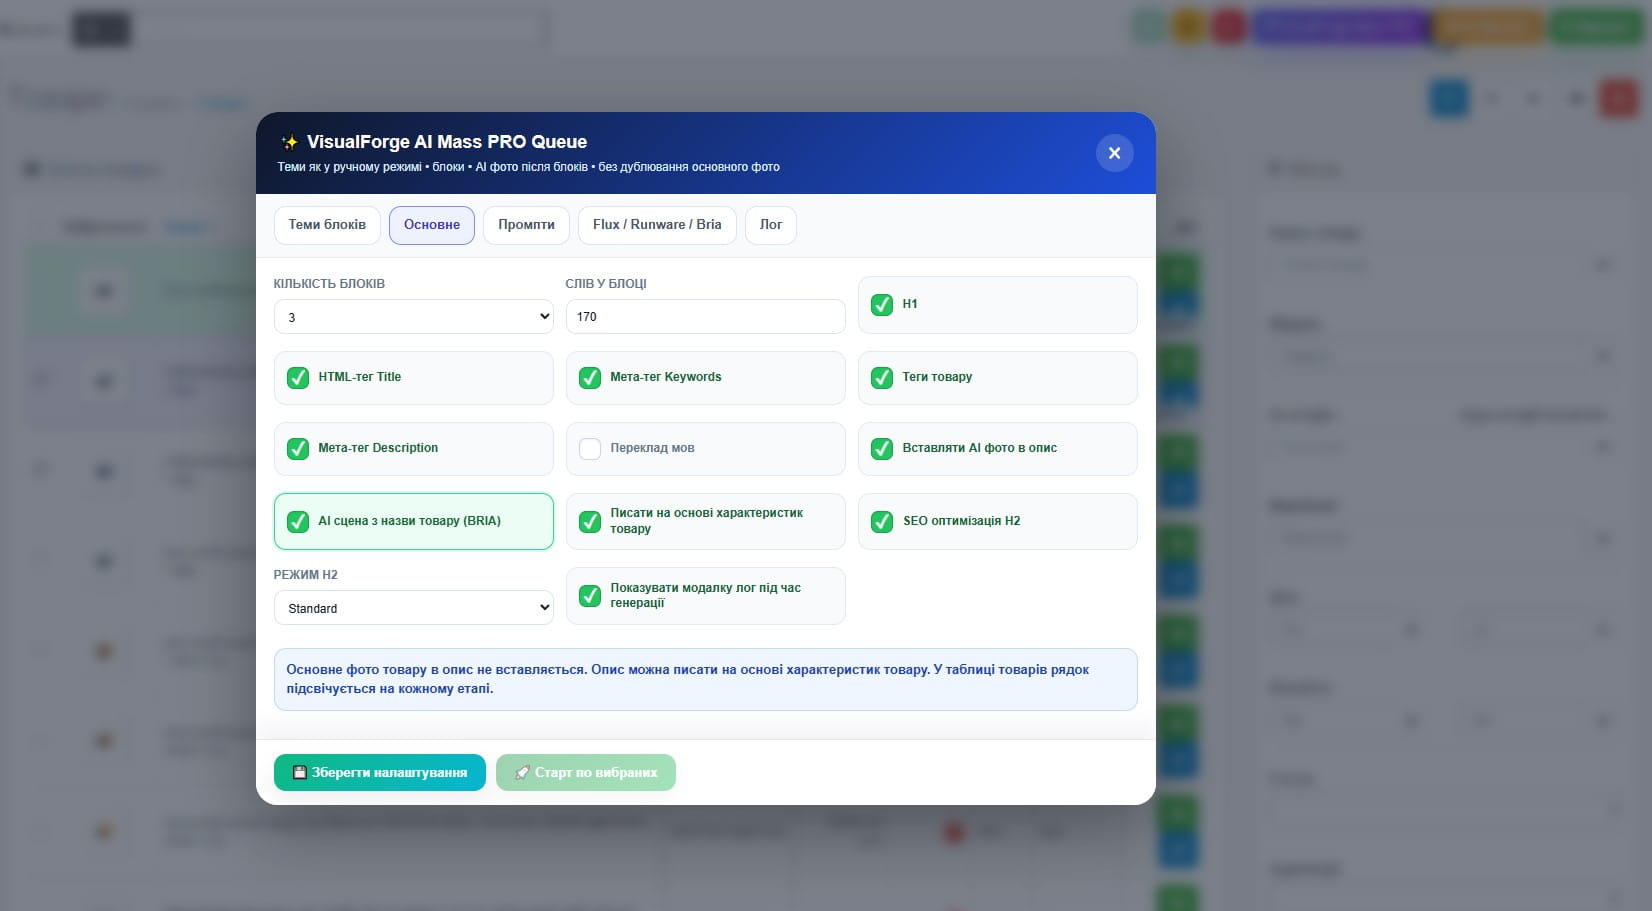Uncheck the HTML-тег Title option
This screenshot has width=1652, height=911.
tap(298, 377)
